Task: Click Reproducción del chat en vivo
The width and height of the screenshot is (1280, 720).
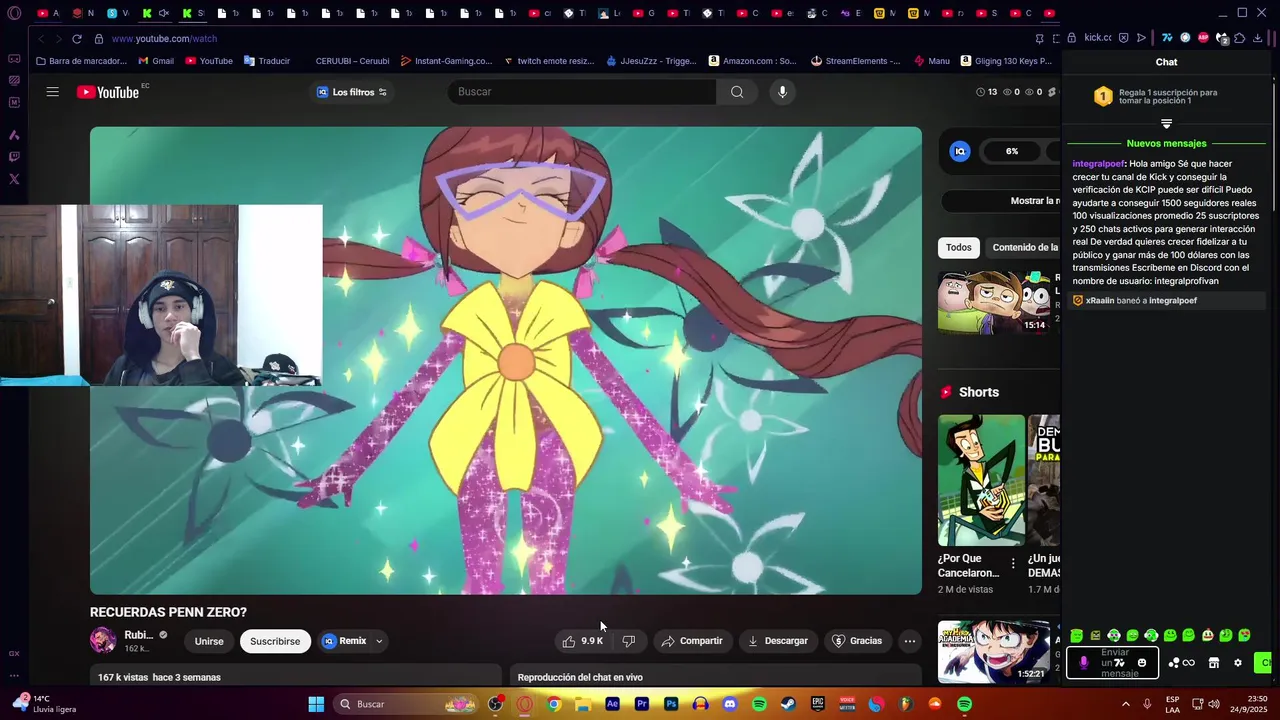Action: pyautogui.click(x=580, y=677)
